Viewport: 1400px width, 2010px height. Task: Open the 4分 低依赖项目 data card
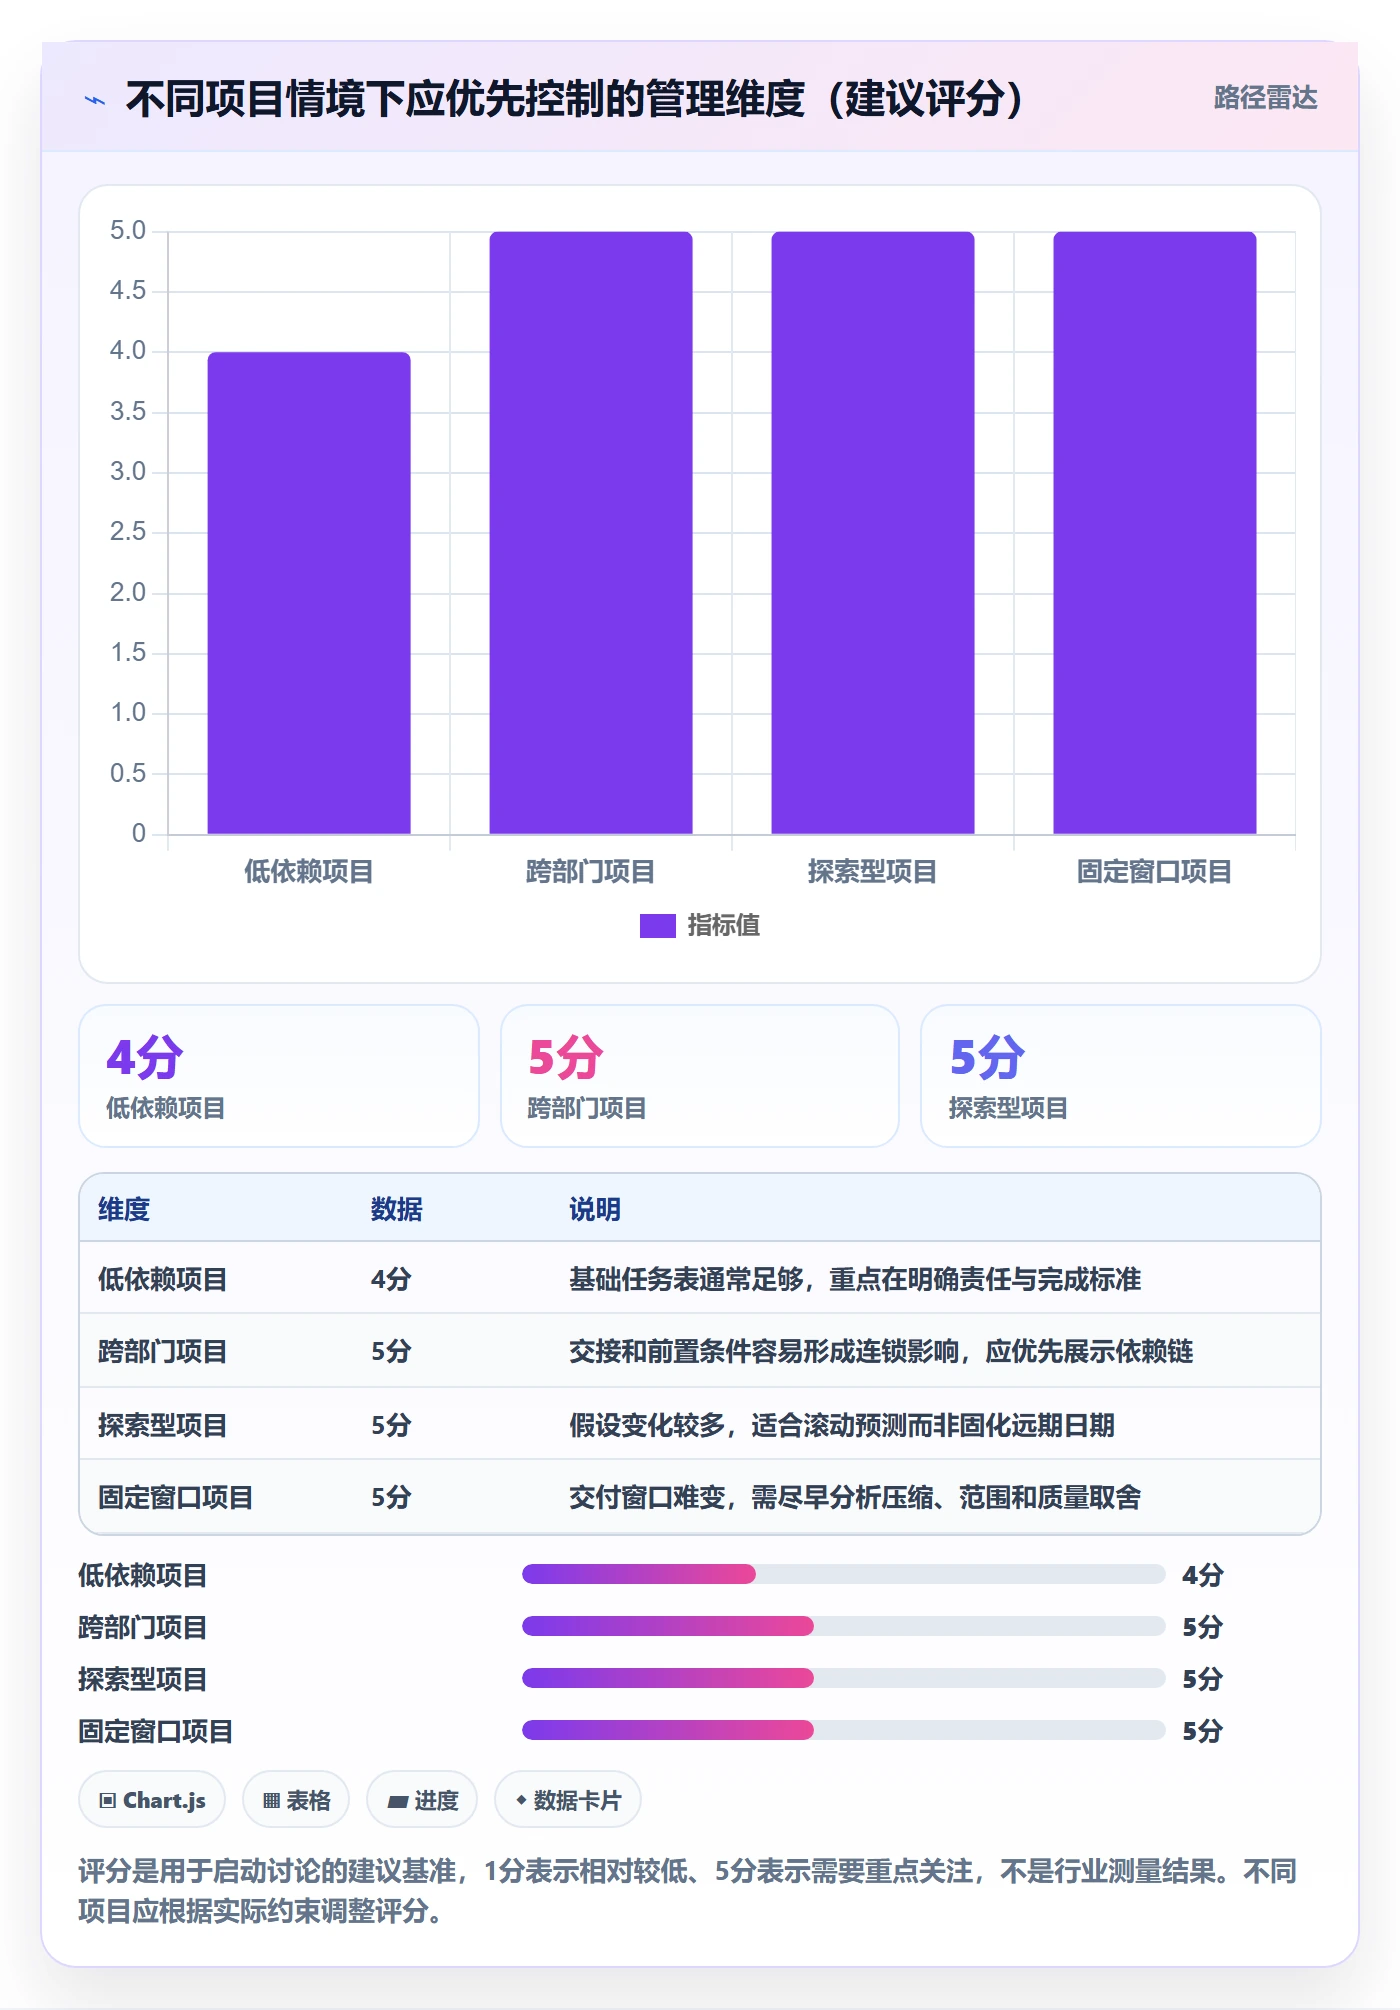[x=279, y=1076]
